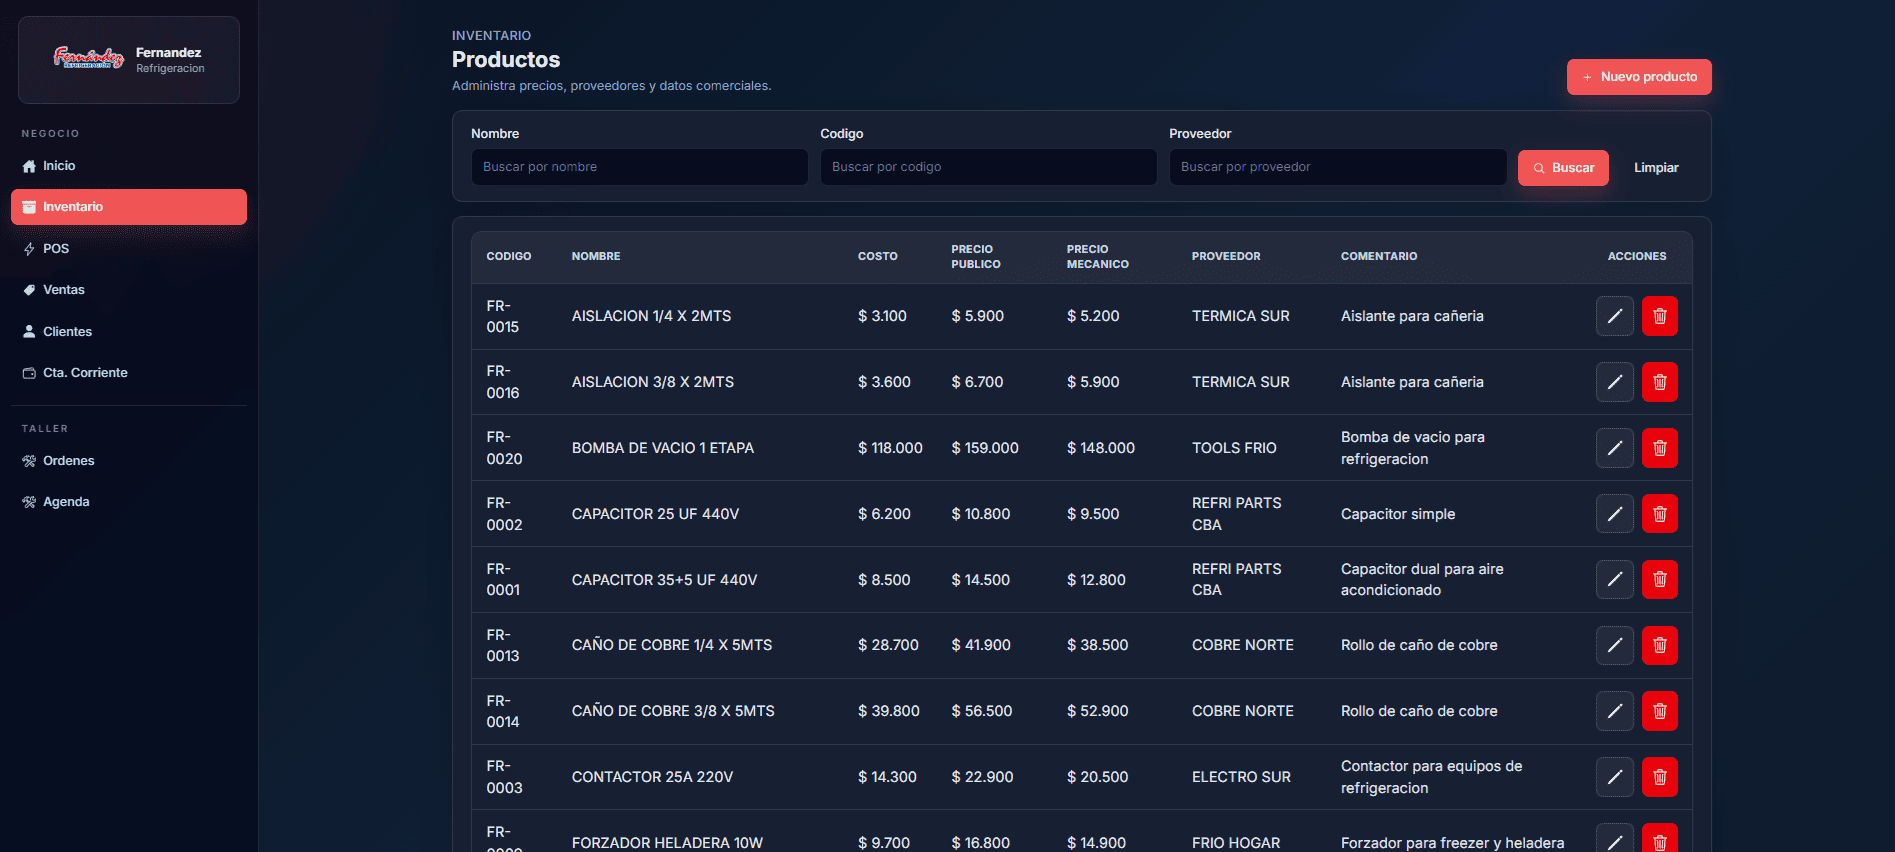
Task: Edit CAPACITOR 35+5 UF 440V product
Action: click(1614, 579)
